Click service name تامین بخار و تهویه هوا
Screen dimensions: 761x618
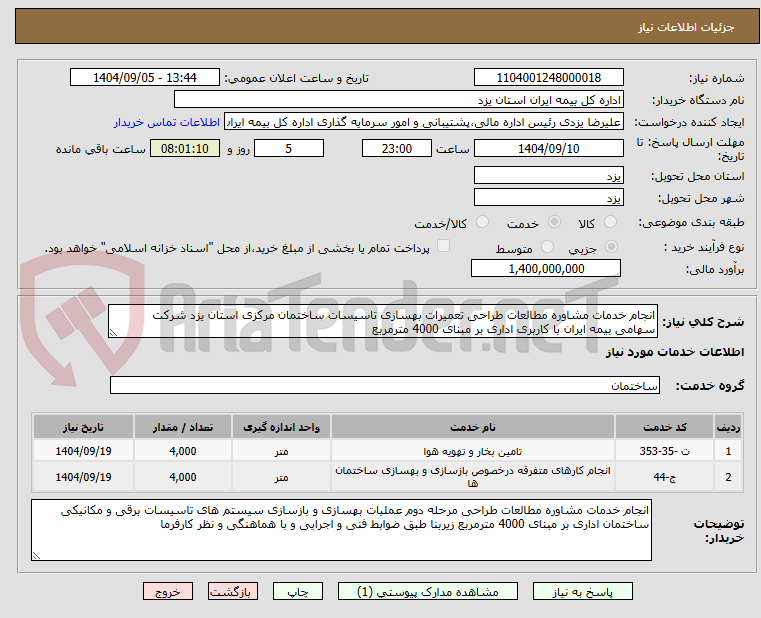pyautogui.click(x=473, y=451)
